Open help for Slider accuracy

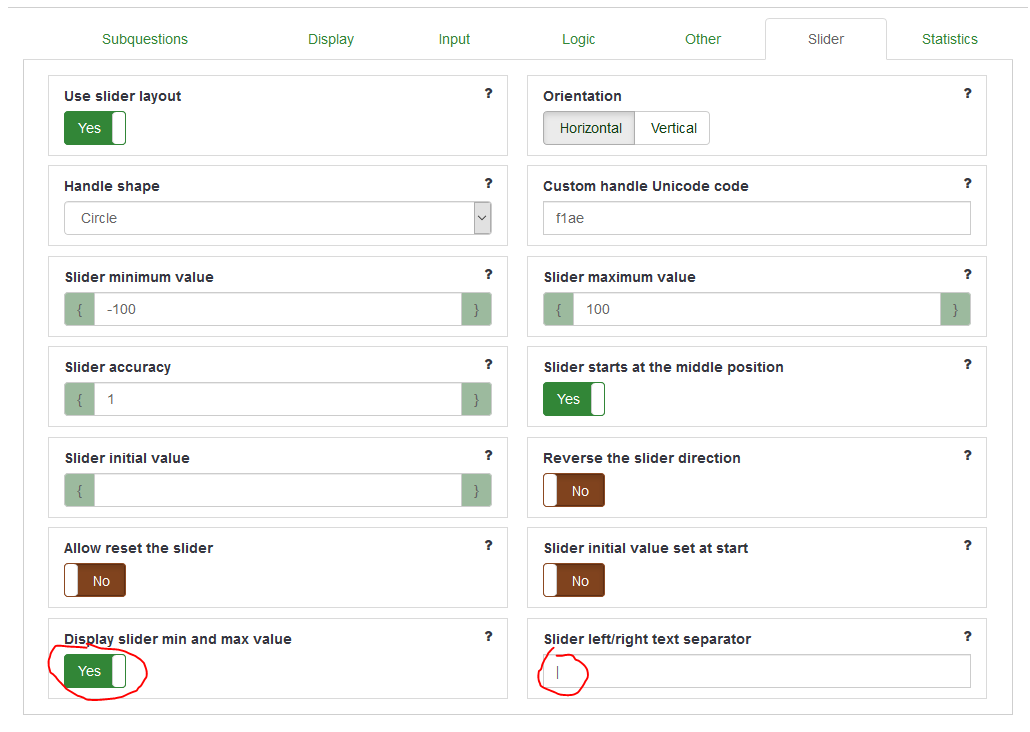pos(488,364)
